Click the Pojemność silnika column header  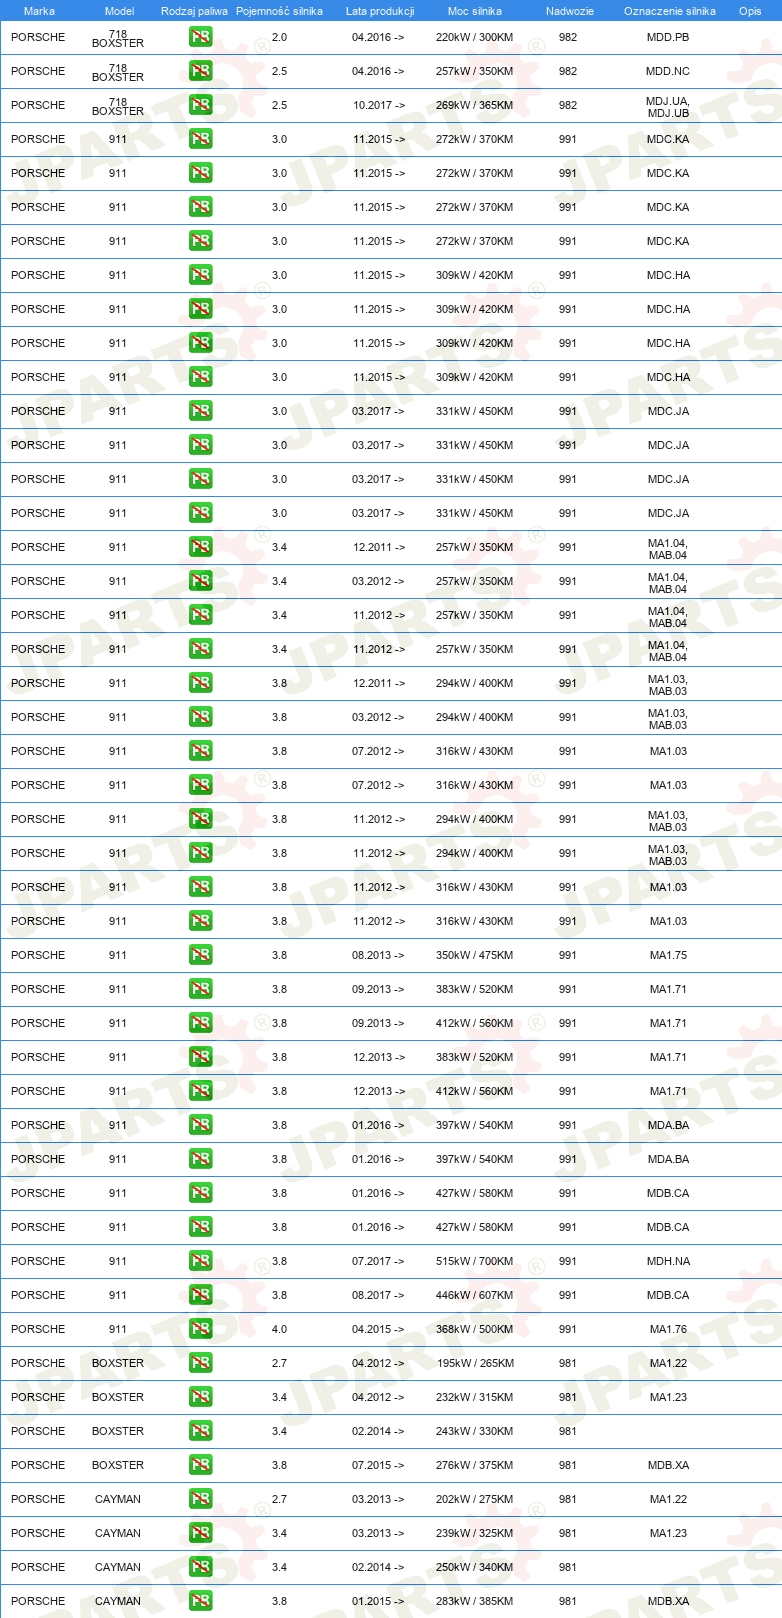[279, 11]
